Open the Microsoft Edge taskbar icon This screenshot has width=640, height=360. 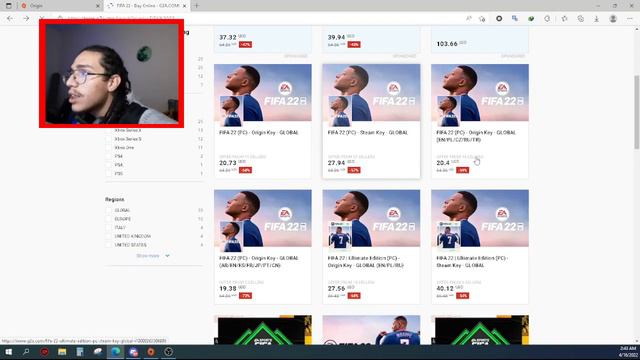[x=116, y=352]
